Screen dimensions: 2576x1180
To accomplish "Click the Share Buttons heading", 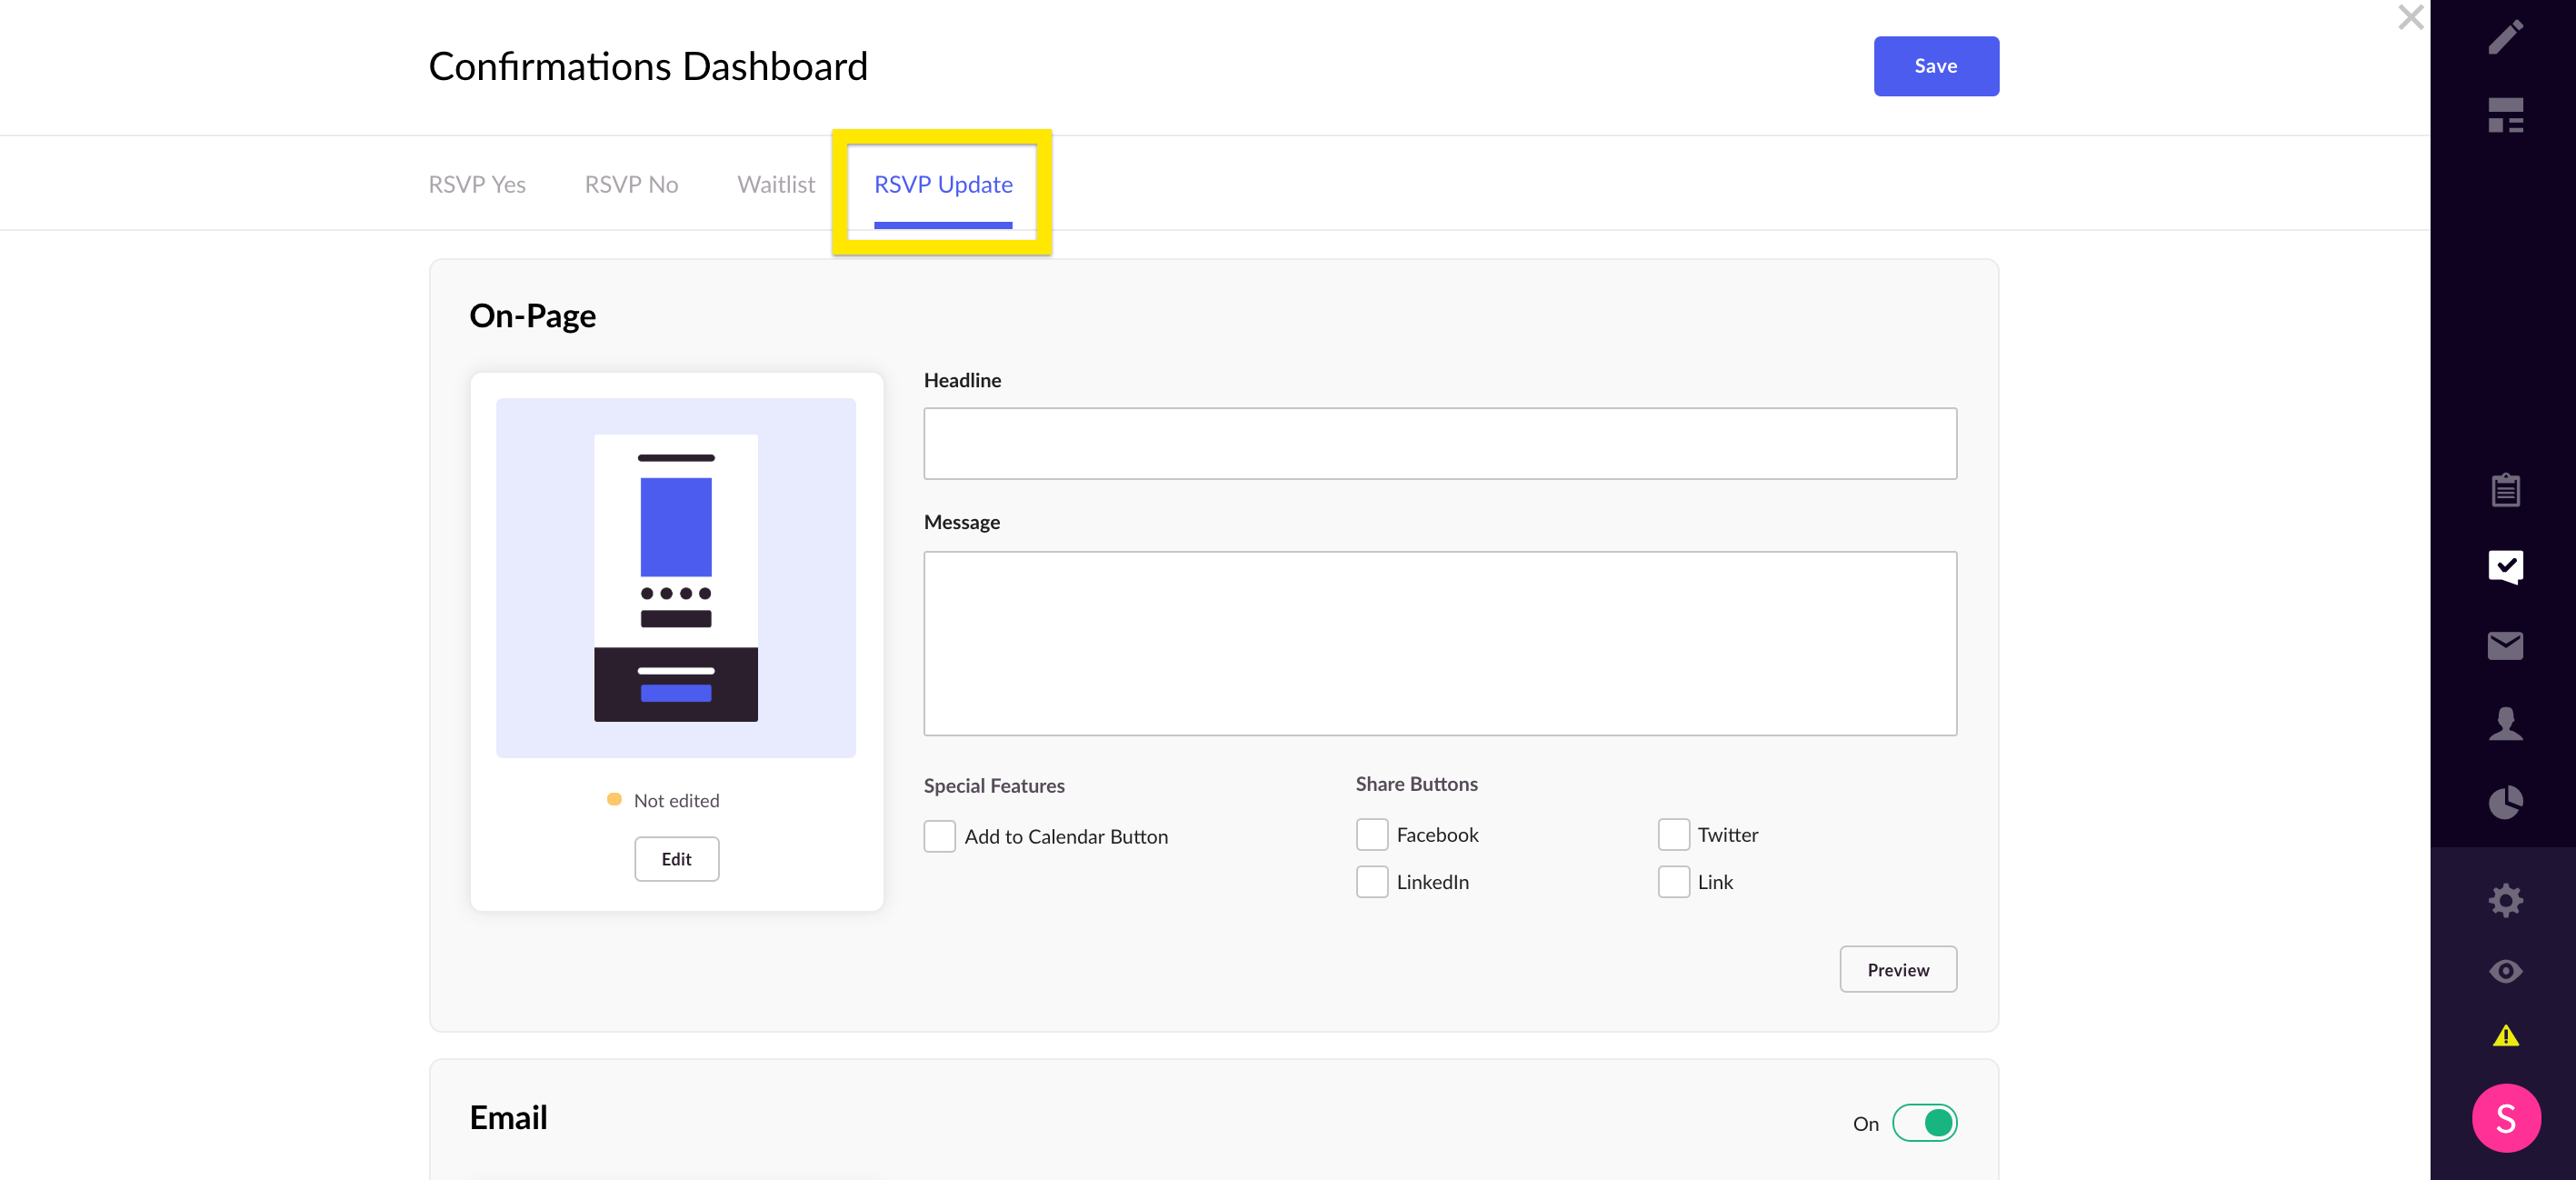I will 1416,783.
